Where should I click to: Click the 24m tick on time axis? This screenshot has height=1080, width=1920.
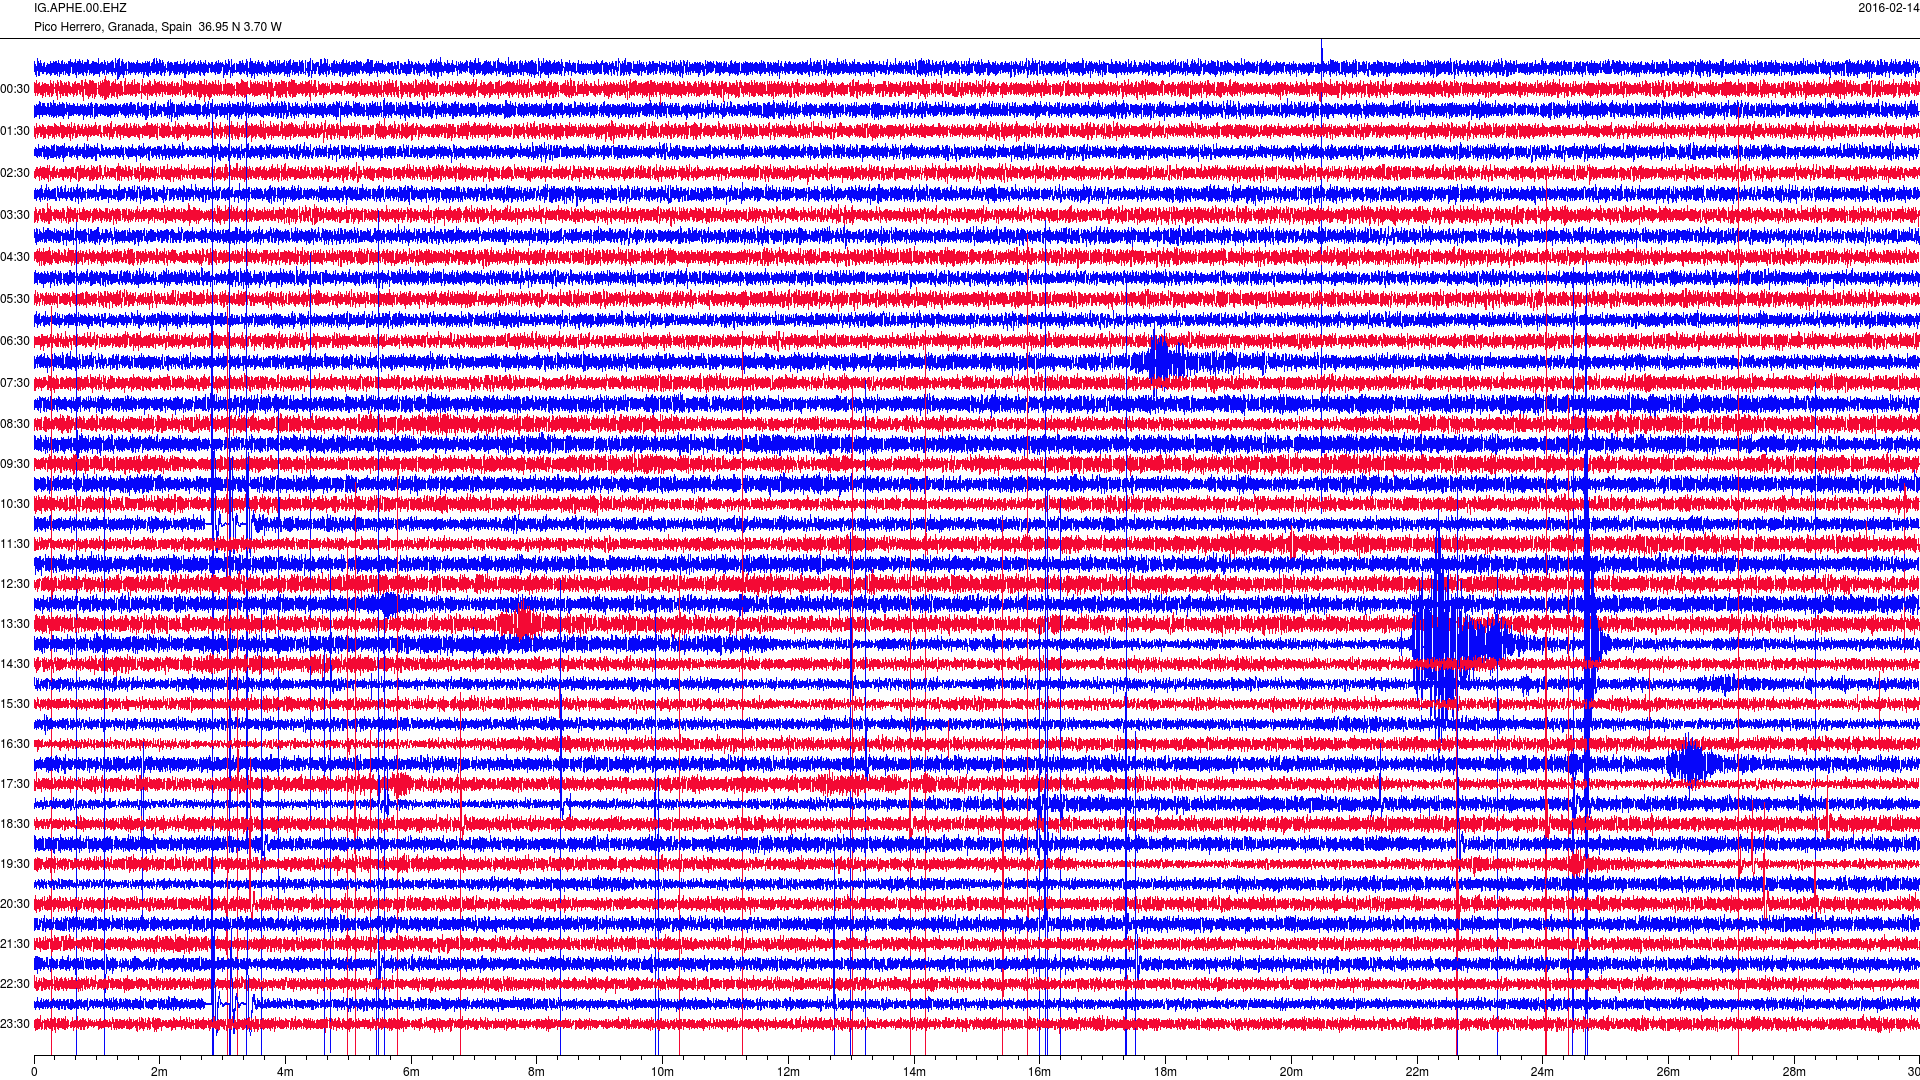coord(1542,1072)
